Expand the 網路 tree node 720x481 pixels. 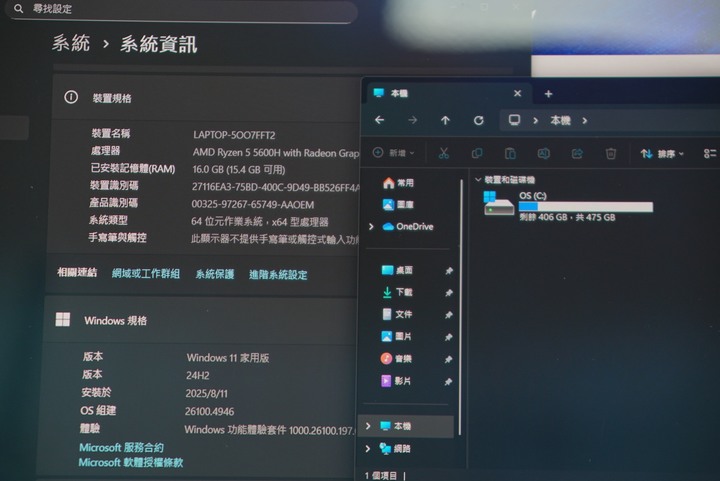coord(367,448)
